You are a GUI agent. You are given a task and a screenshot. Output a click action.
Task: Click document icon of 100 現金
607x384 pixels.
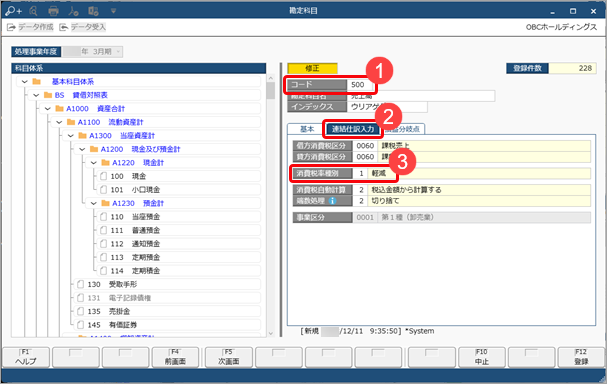[x=103, y=177]
